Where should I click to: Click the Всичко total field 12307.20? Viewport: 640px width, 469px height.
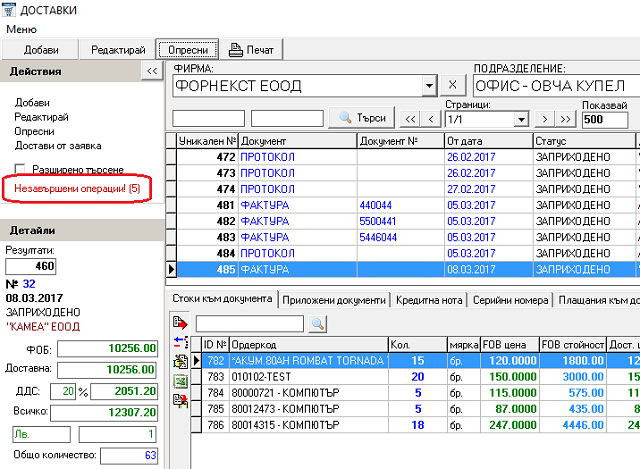click(104, 412)
